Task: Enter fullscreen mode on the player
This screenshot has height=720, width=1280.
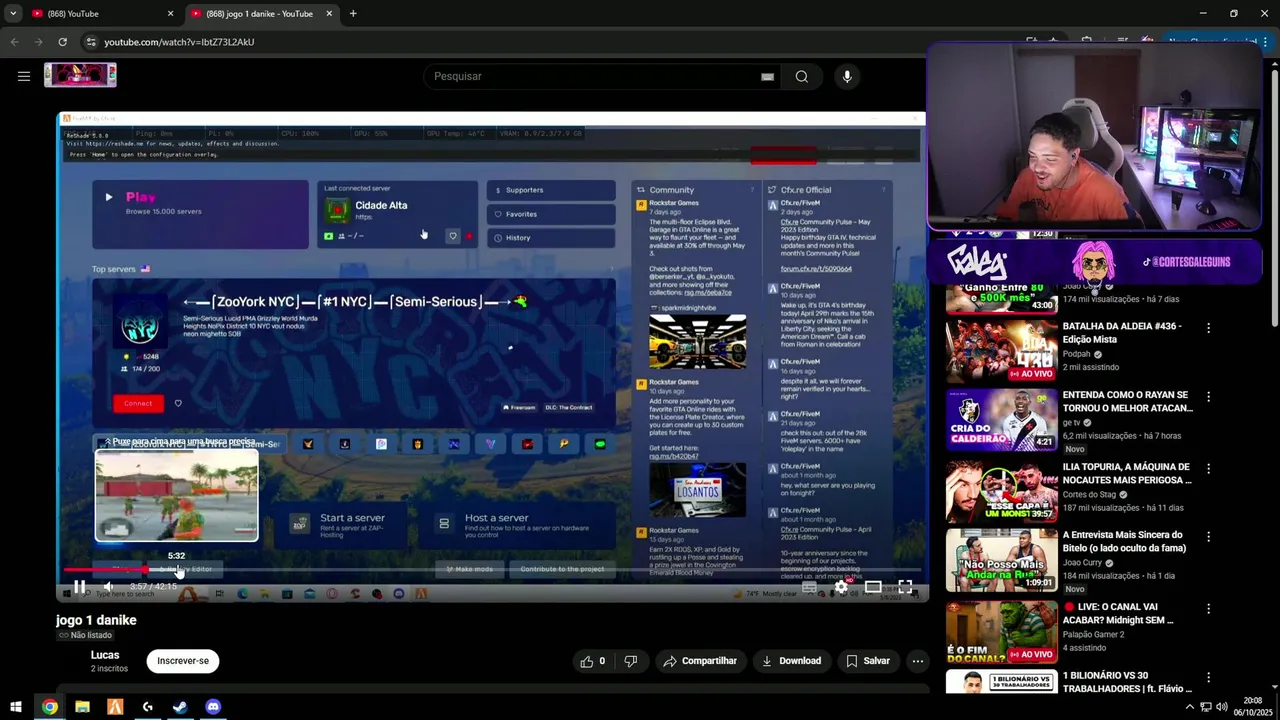Action: 905,587
